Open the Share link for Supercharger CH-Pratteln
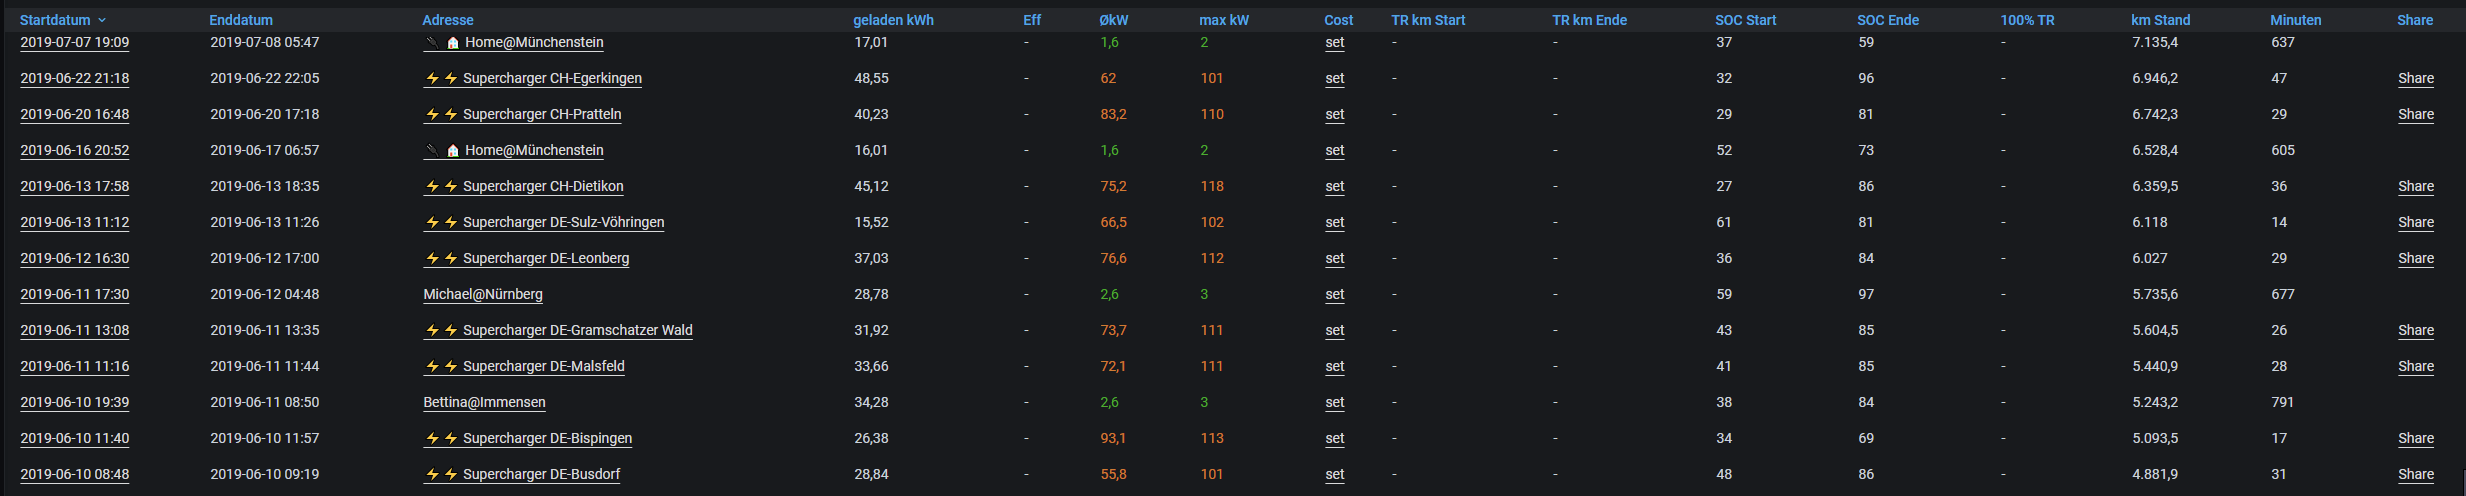Viewport: 2466px width, 496px height. [2416, 114]
